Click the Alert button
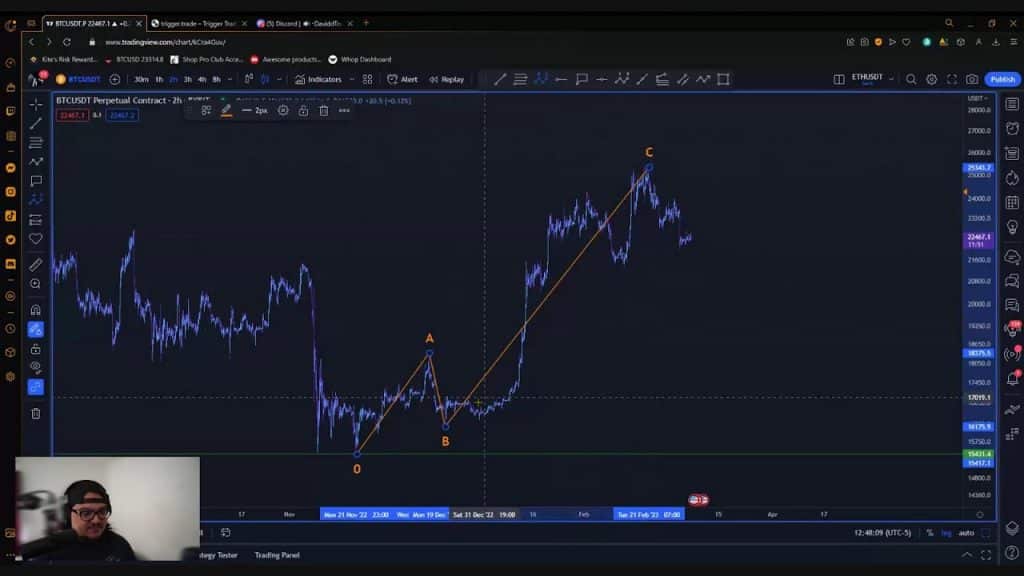This screenshot has width=1024, height=576. 403,79
